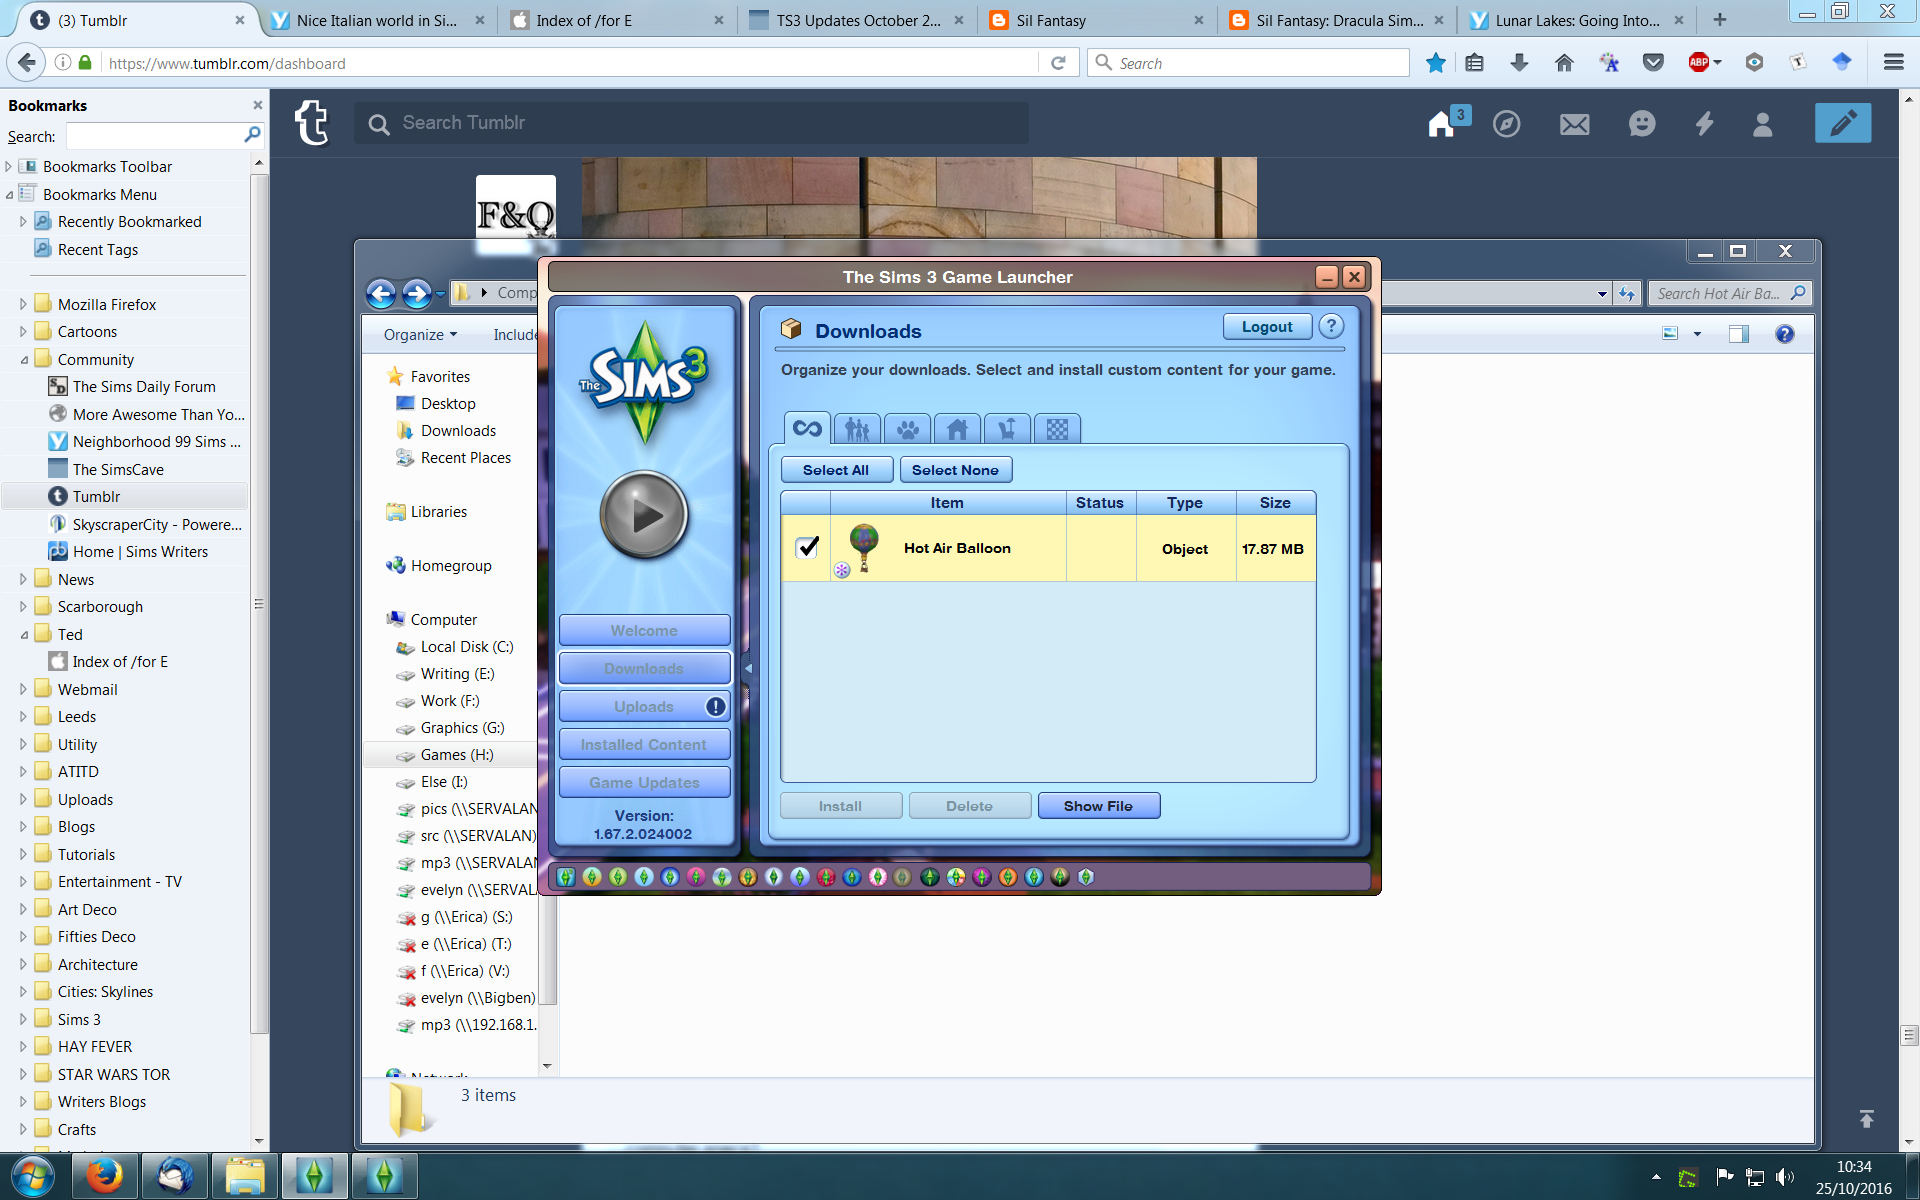Open Pocket icon in Firefox toolbar
Screen dimensions: 1920x1200
[1653, 63]
